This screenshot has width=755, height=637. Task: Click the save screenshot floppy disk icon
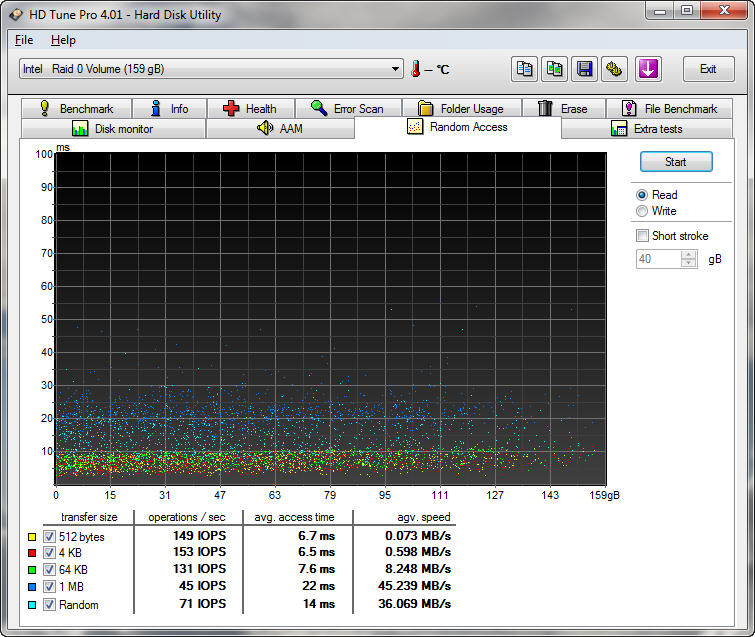pos(584,69)
